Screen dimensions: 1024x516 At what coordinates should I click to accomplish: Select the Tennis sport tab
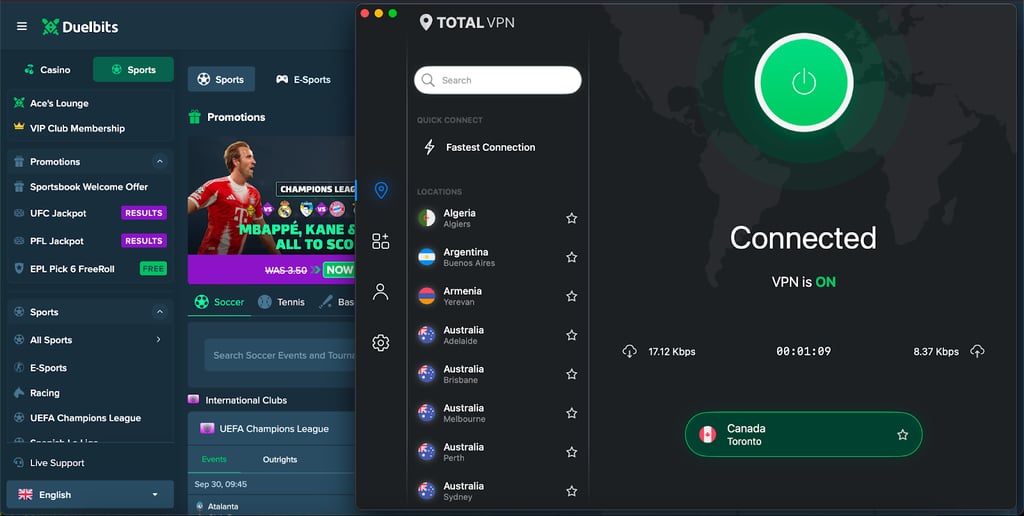(x=281, y=302)
